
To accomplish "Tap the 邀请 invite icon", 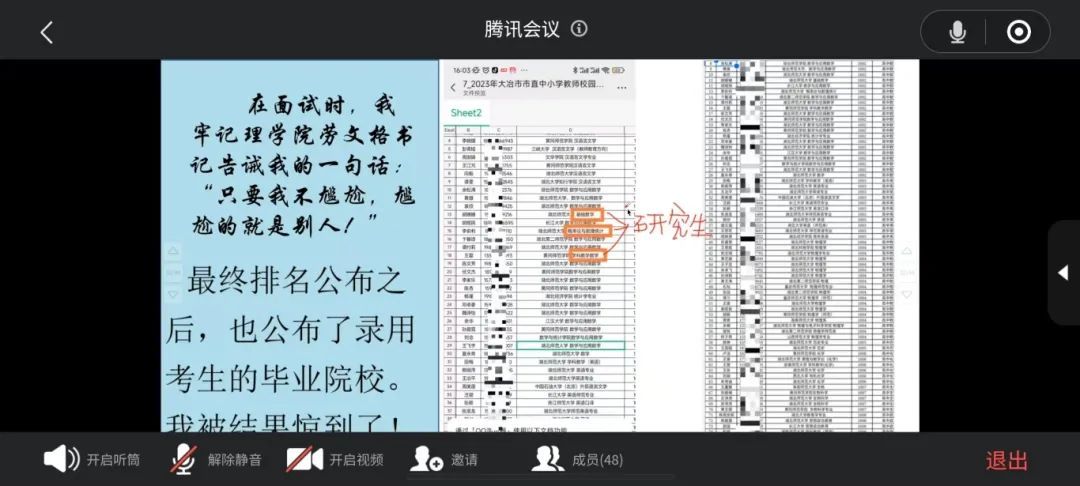I will pos(443,460).
